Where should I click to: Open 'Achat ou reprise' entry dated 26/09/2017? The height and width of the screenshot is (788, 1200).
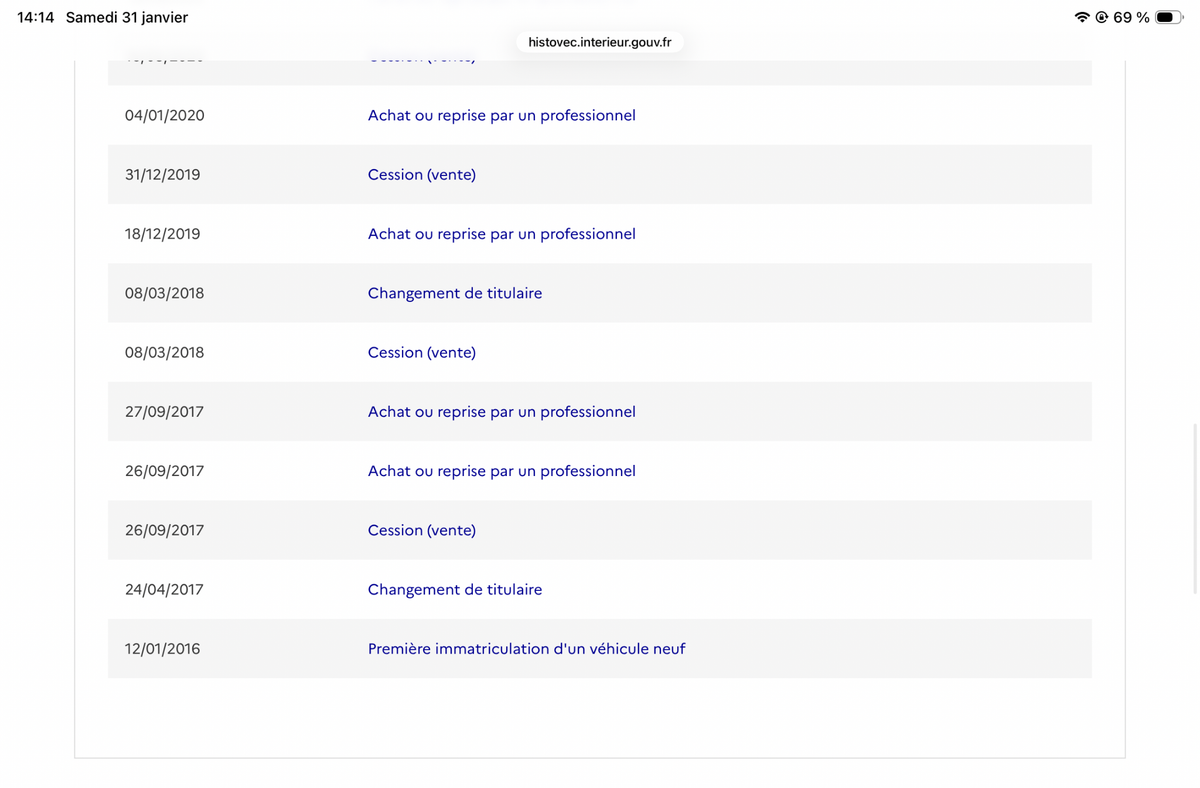pos(502,471)
